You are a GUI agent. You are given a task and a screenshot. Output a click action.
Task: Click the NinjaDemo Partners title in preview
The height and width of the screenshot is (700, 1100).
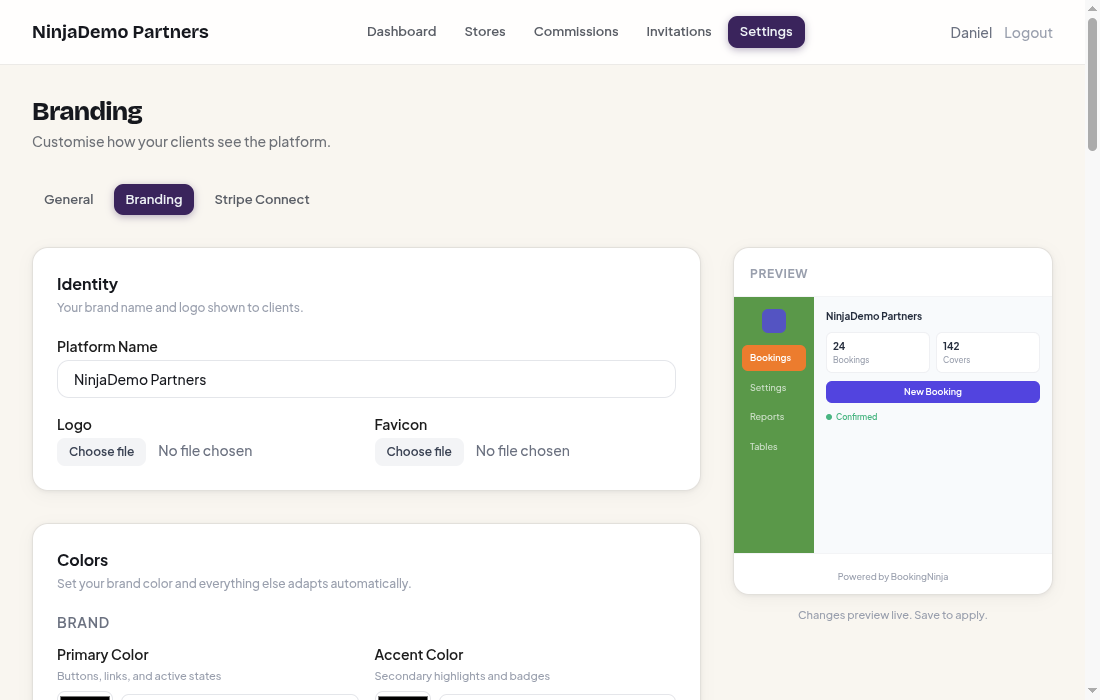click(x=873, y=316)
